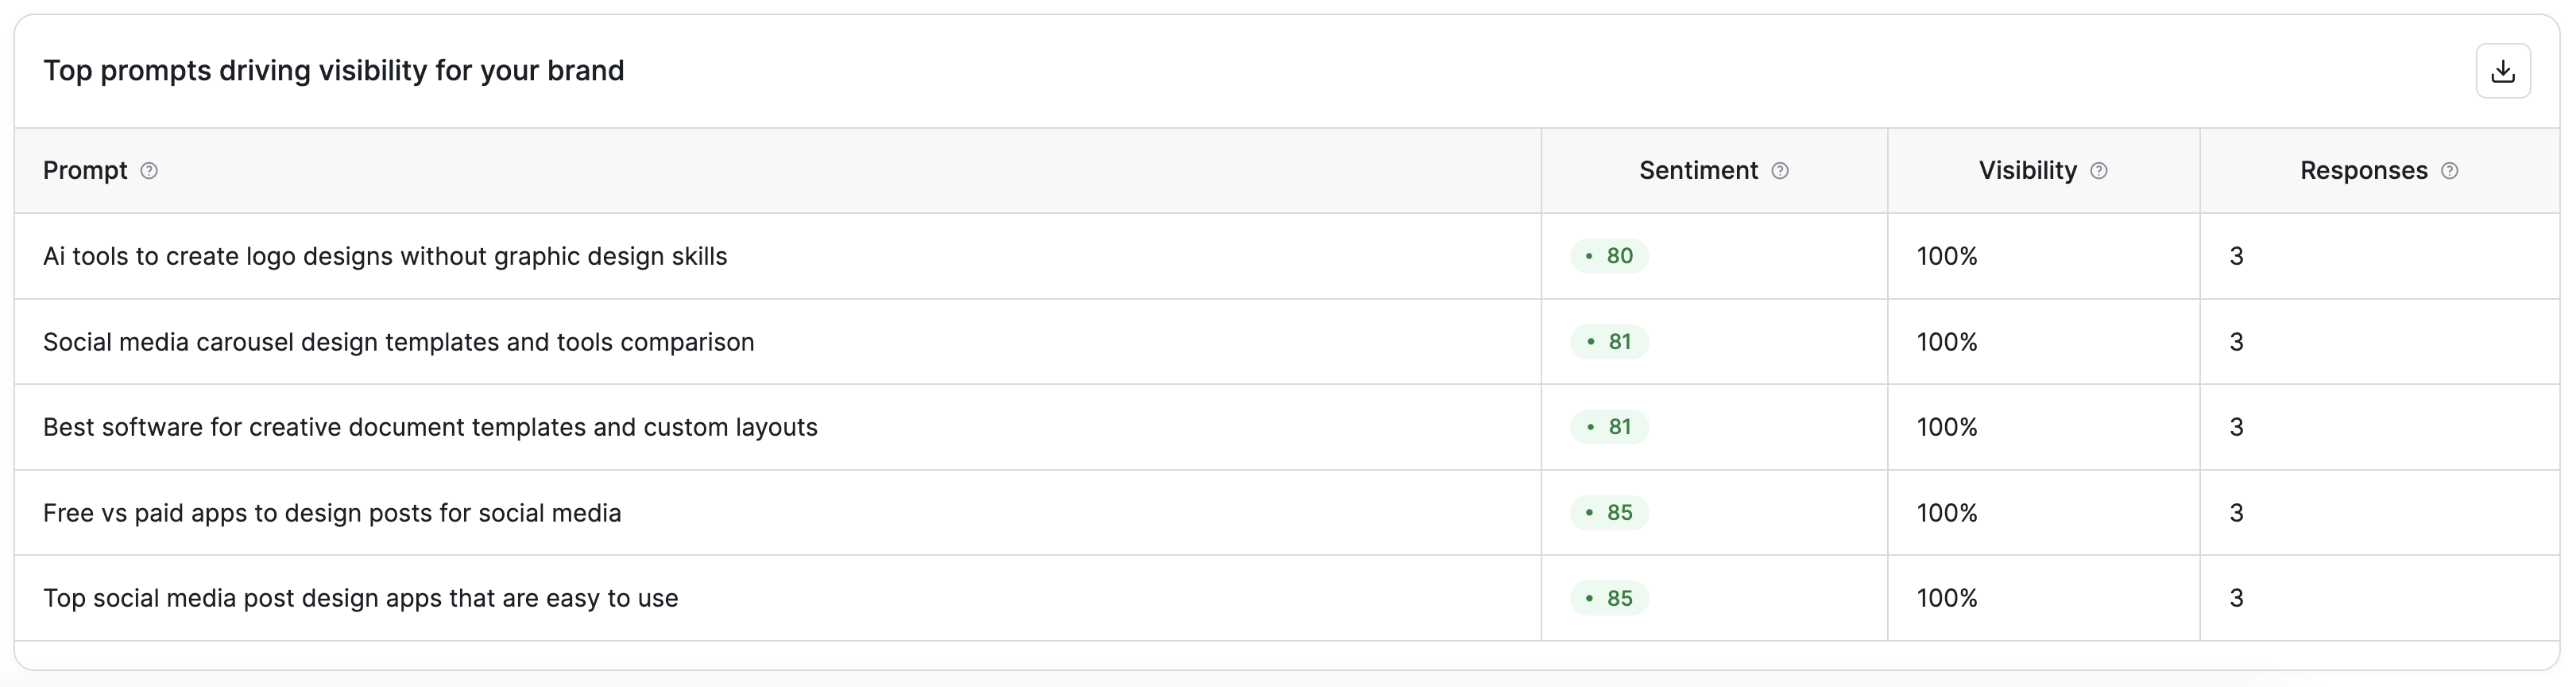Click the Visibility column help icon
The width and height of the screenshot is (2576, 687).
pos(2098,171)
